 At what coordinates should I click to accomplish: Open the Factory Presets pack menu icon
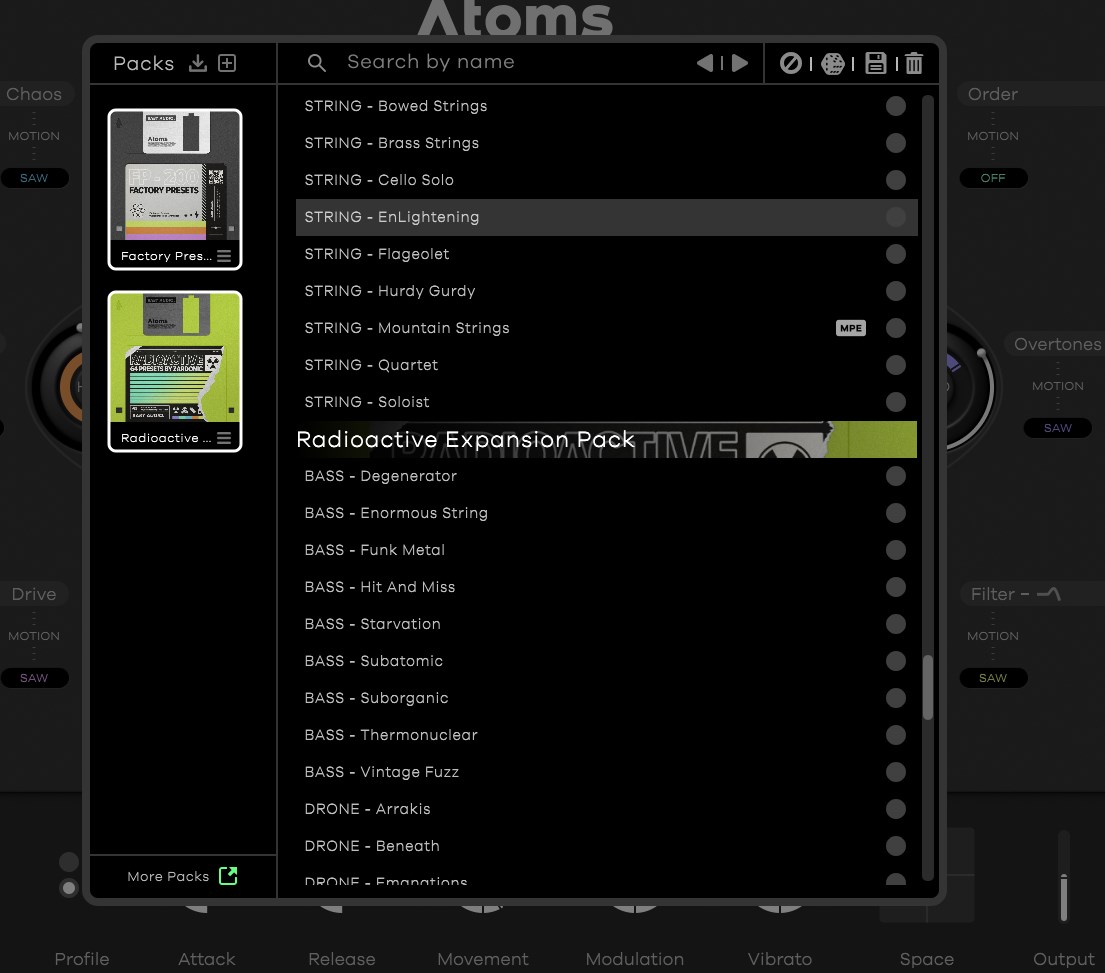(224, 256)
